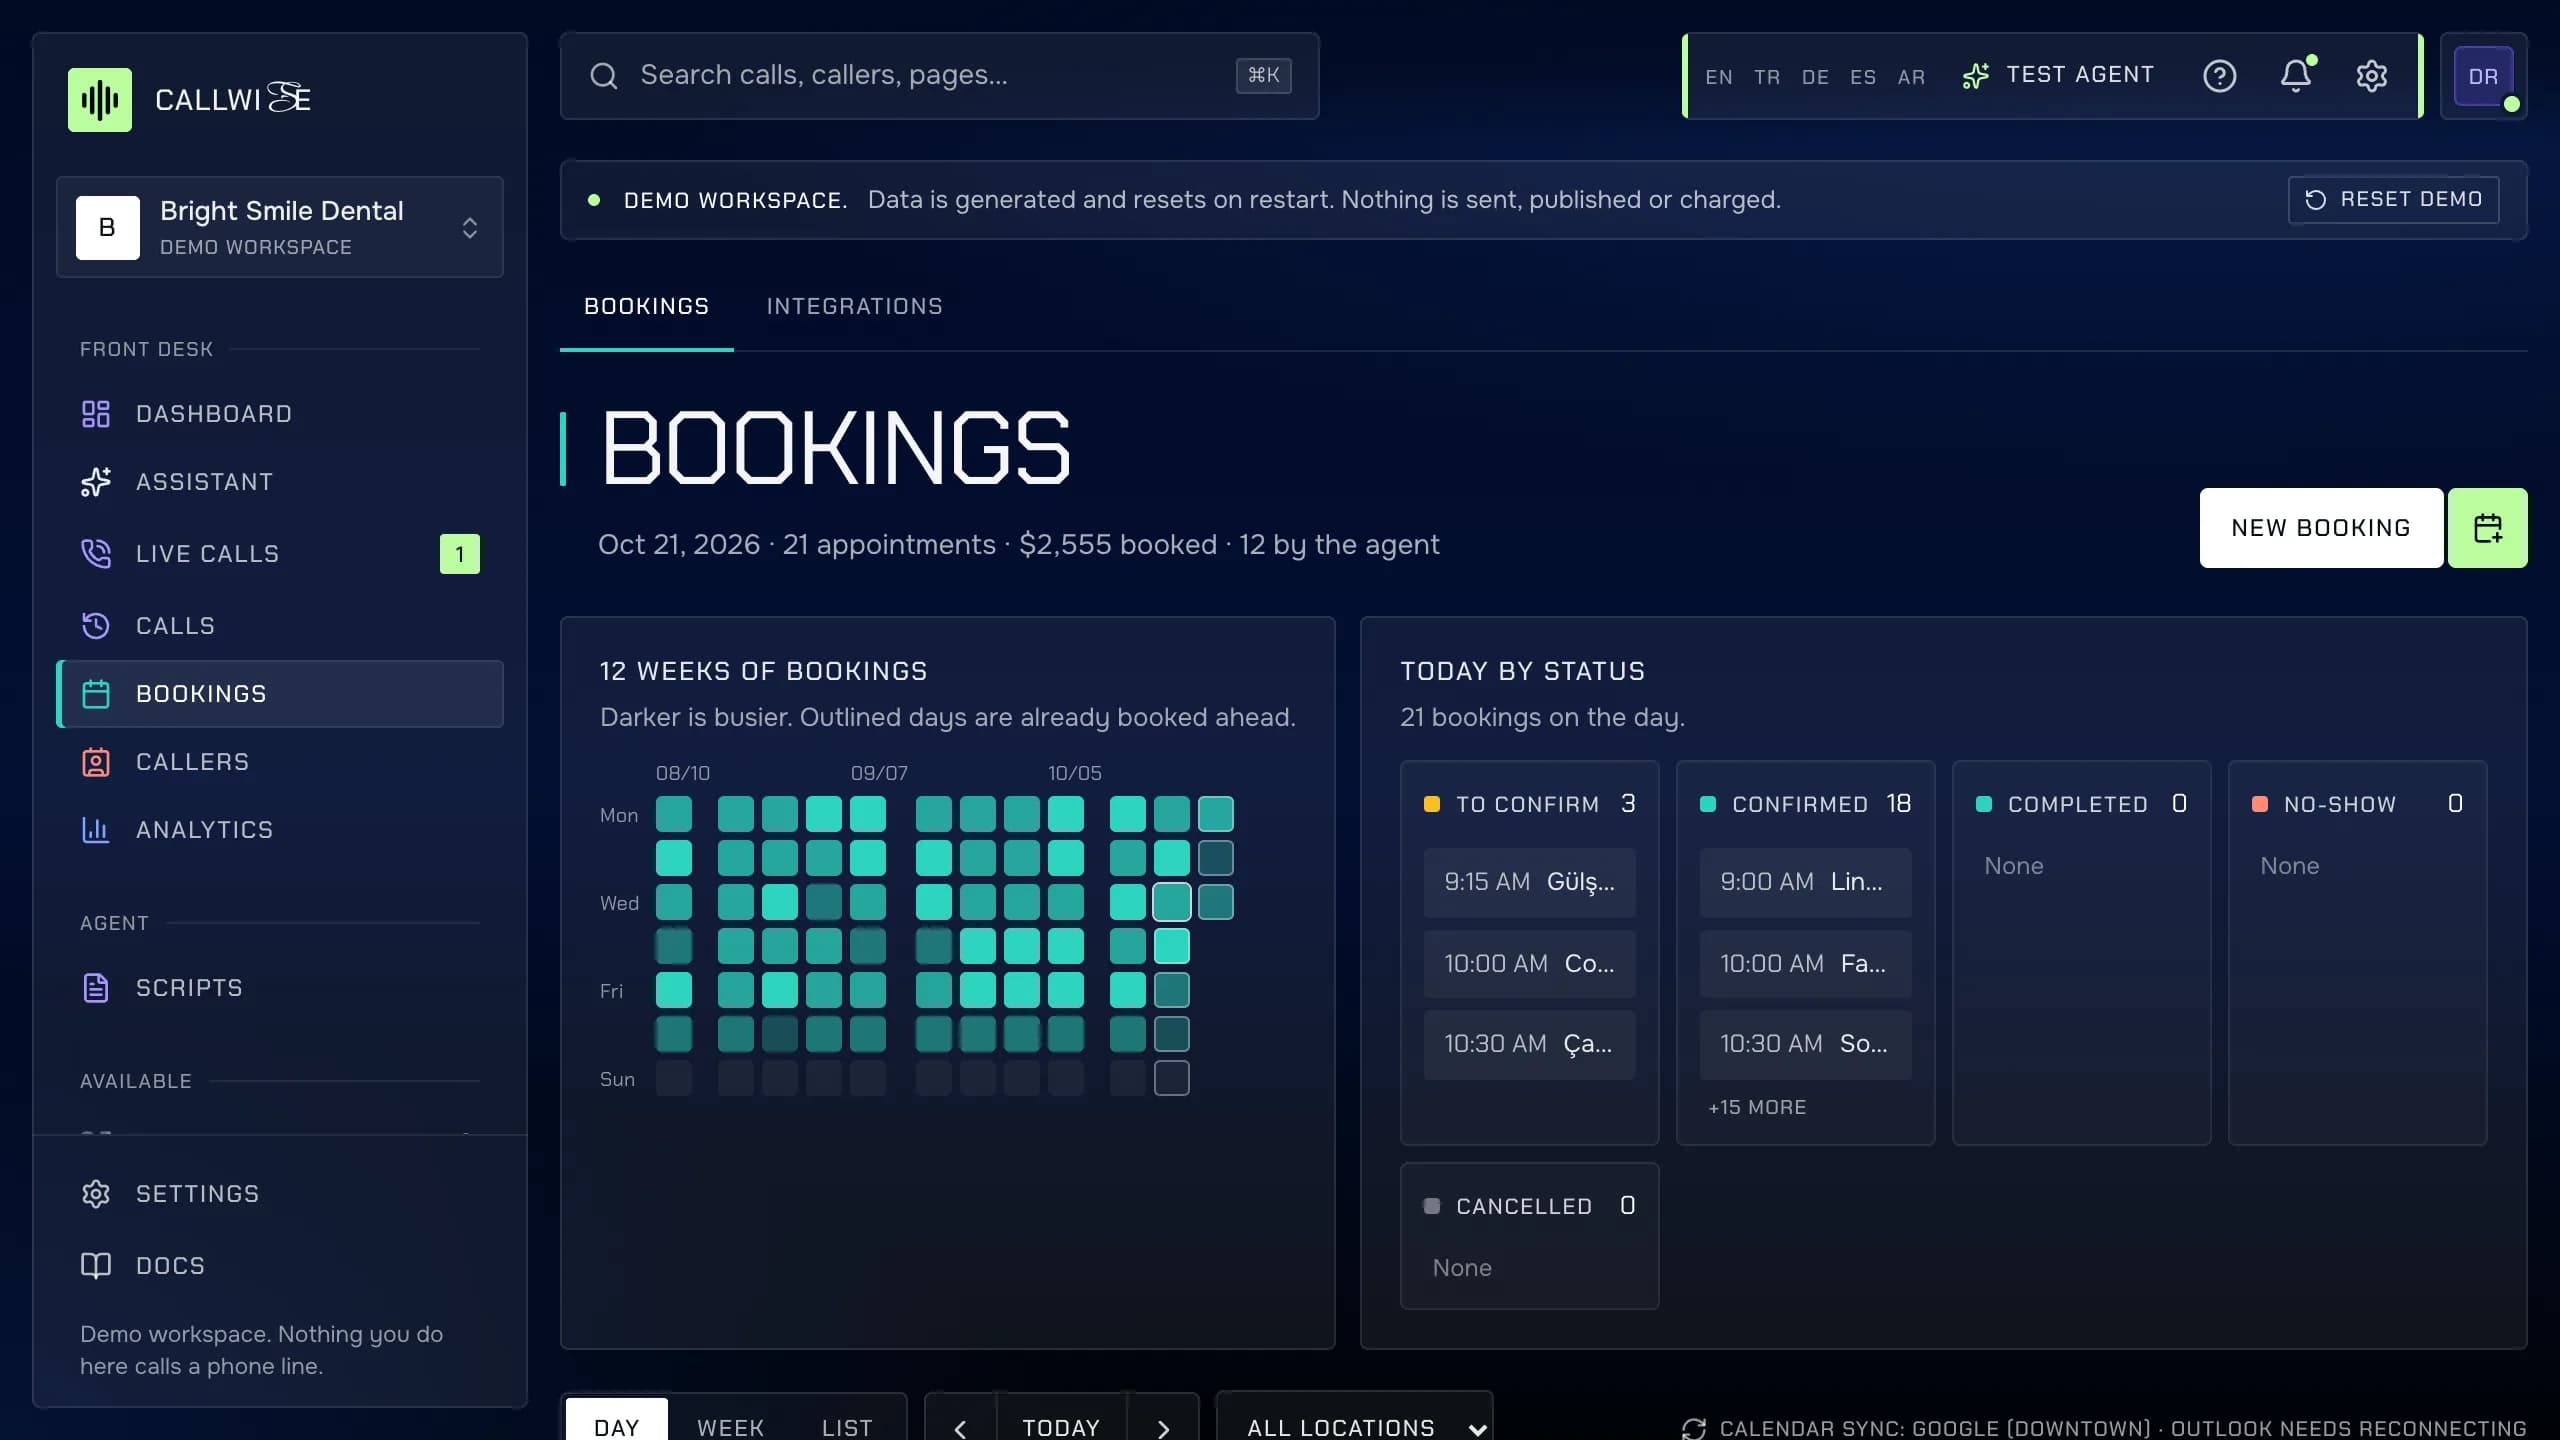The height and width of the screenshot is (1440, 2560).
Task: Open the notifications bell icon
Action: tap(2296, 76)
